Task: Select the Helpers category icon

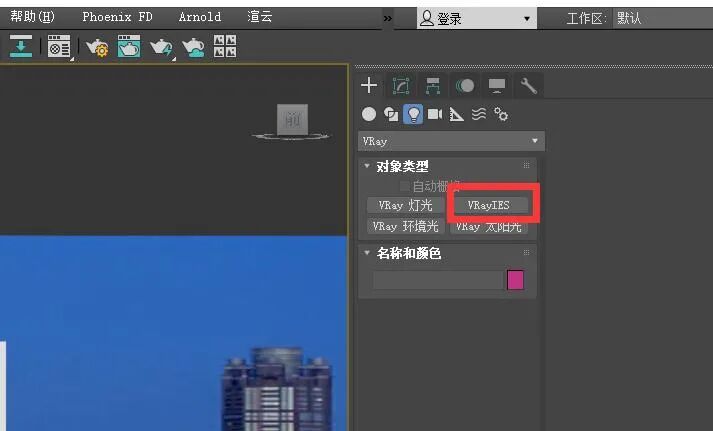Action: click(x=457, y=114)
